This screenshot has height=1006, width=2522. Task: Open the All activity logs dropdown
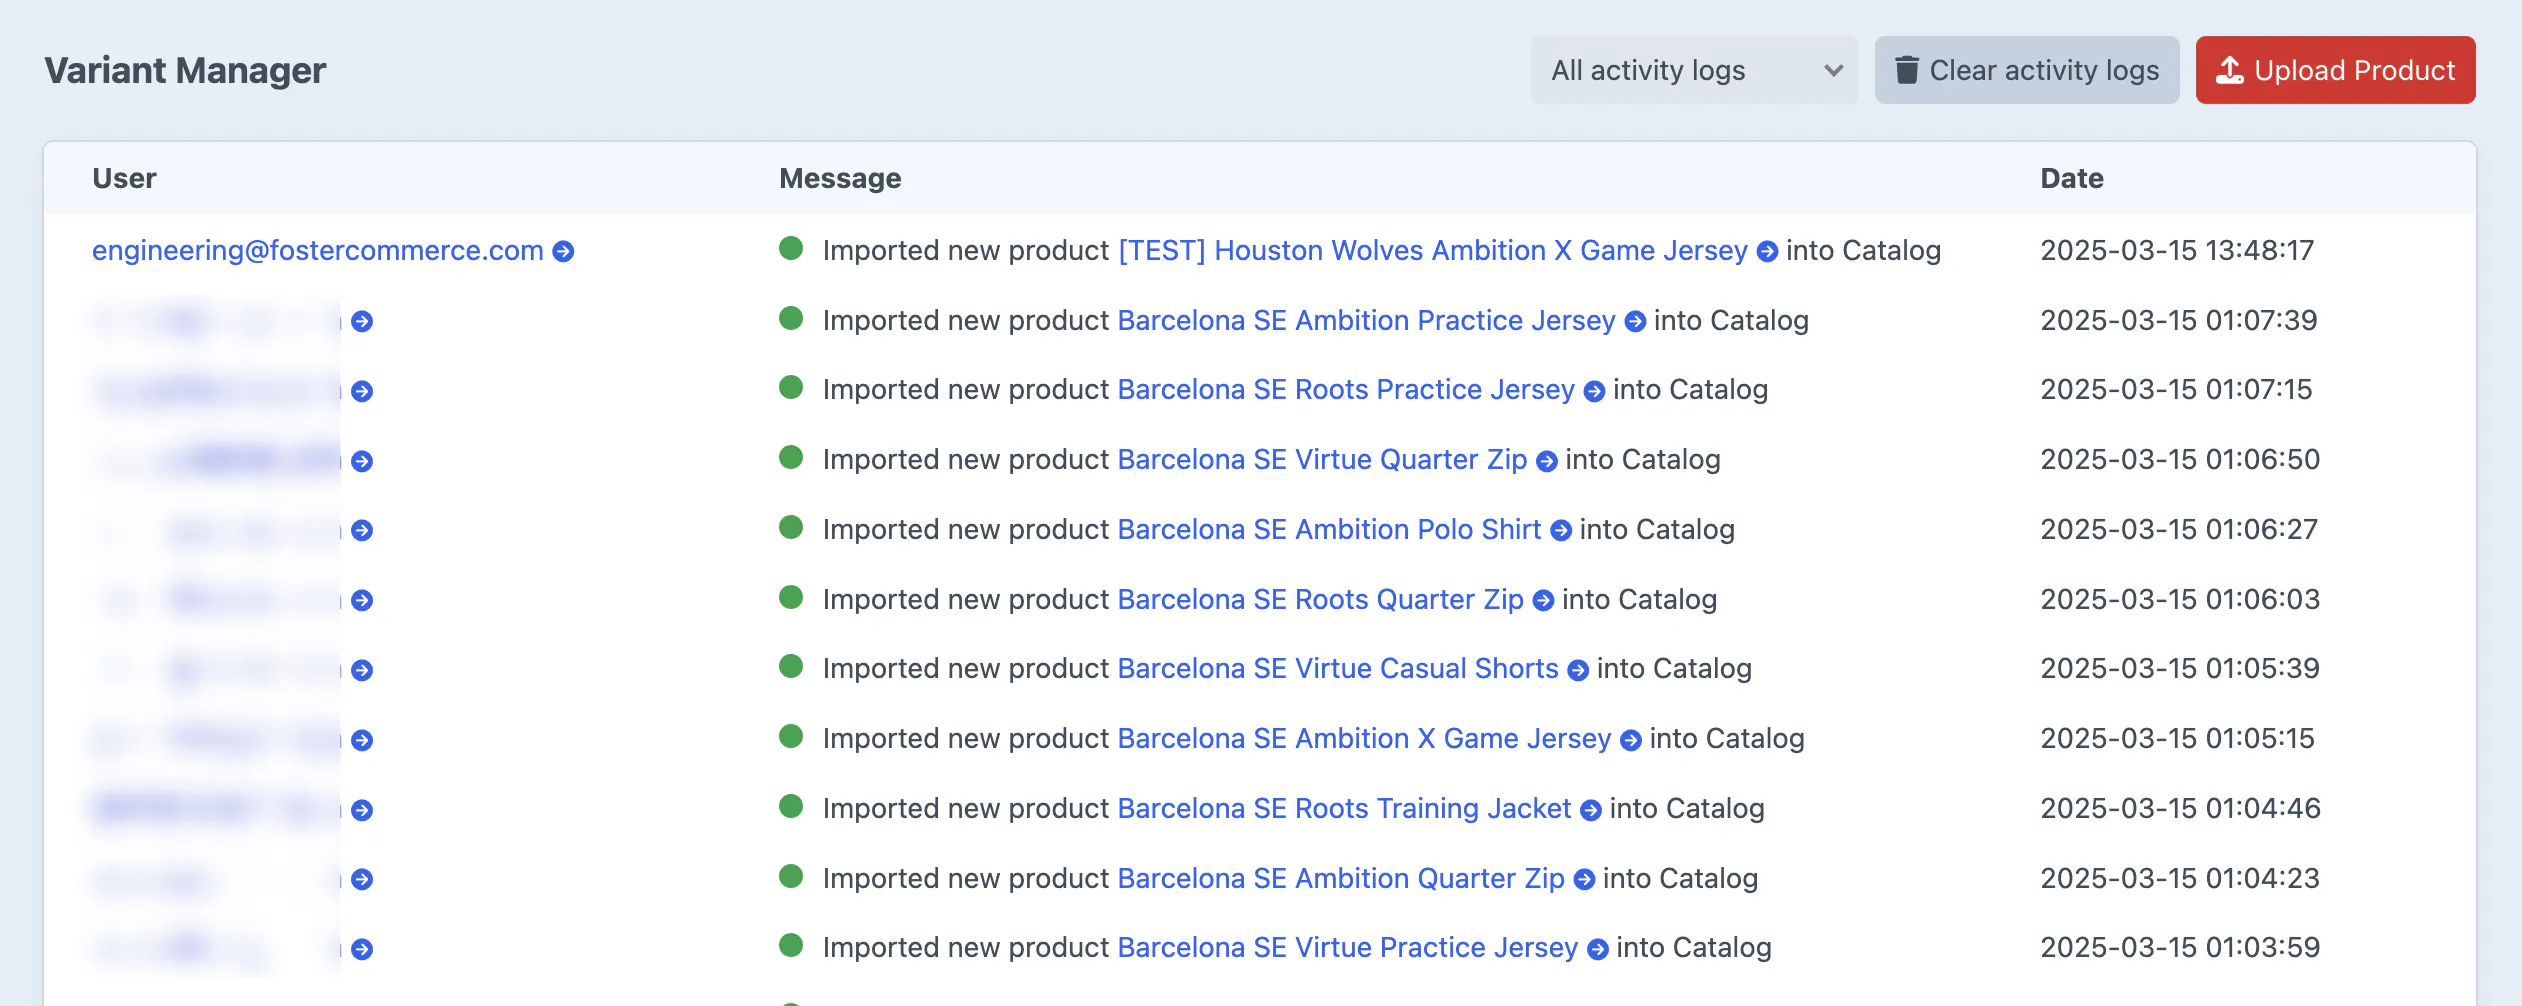click(x=1693, y=70)
